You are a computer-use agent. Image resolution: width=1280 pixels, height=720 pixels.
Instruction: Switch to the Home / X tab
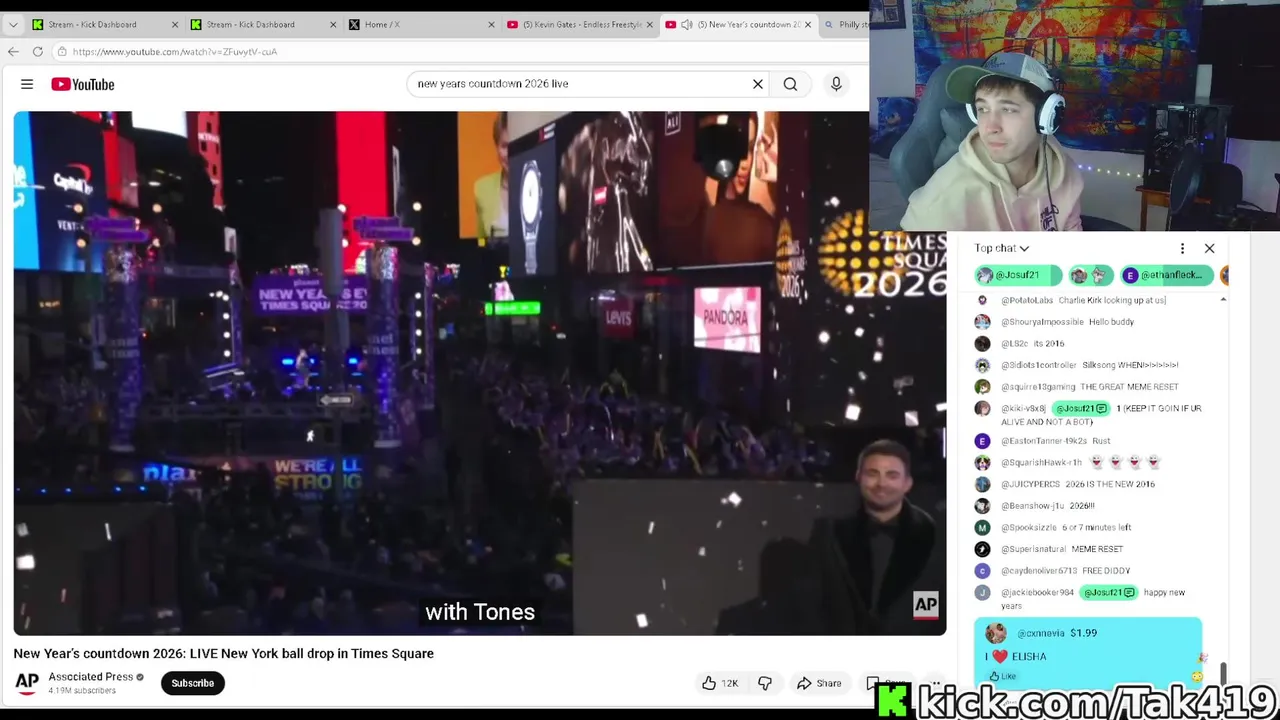tap(420, 24)
